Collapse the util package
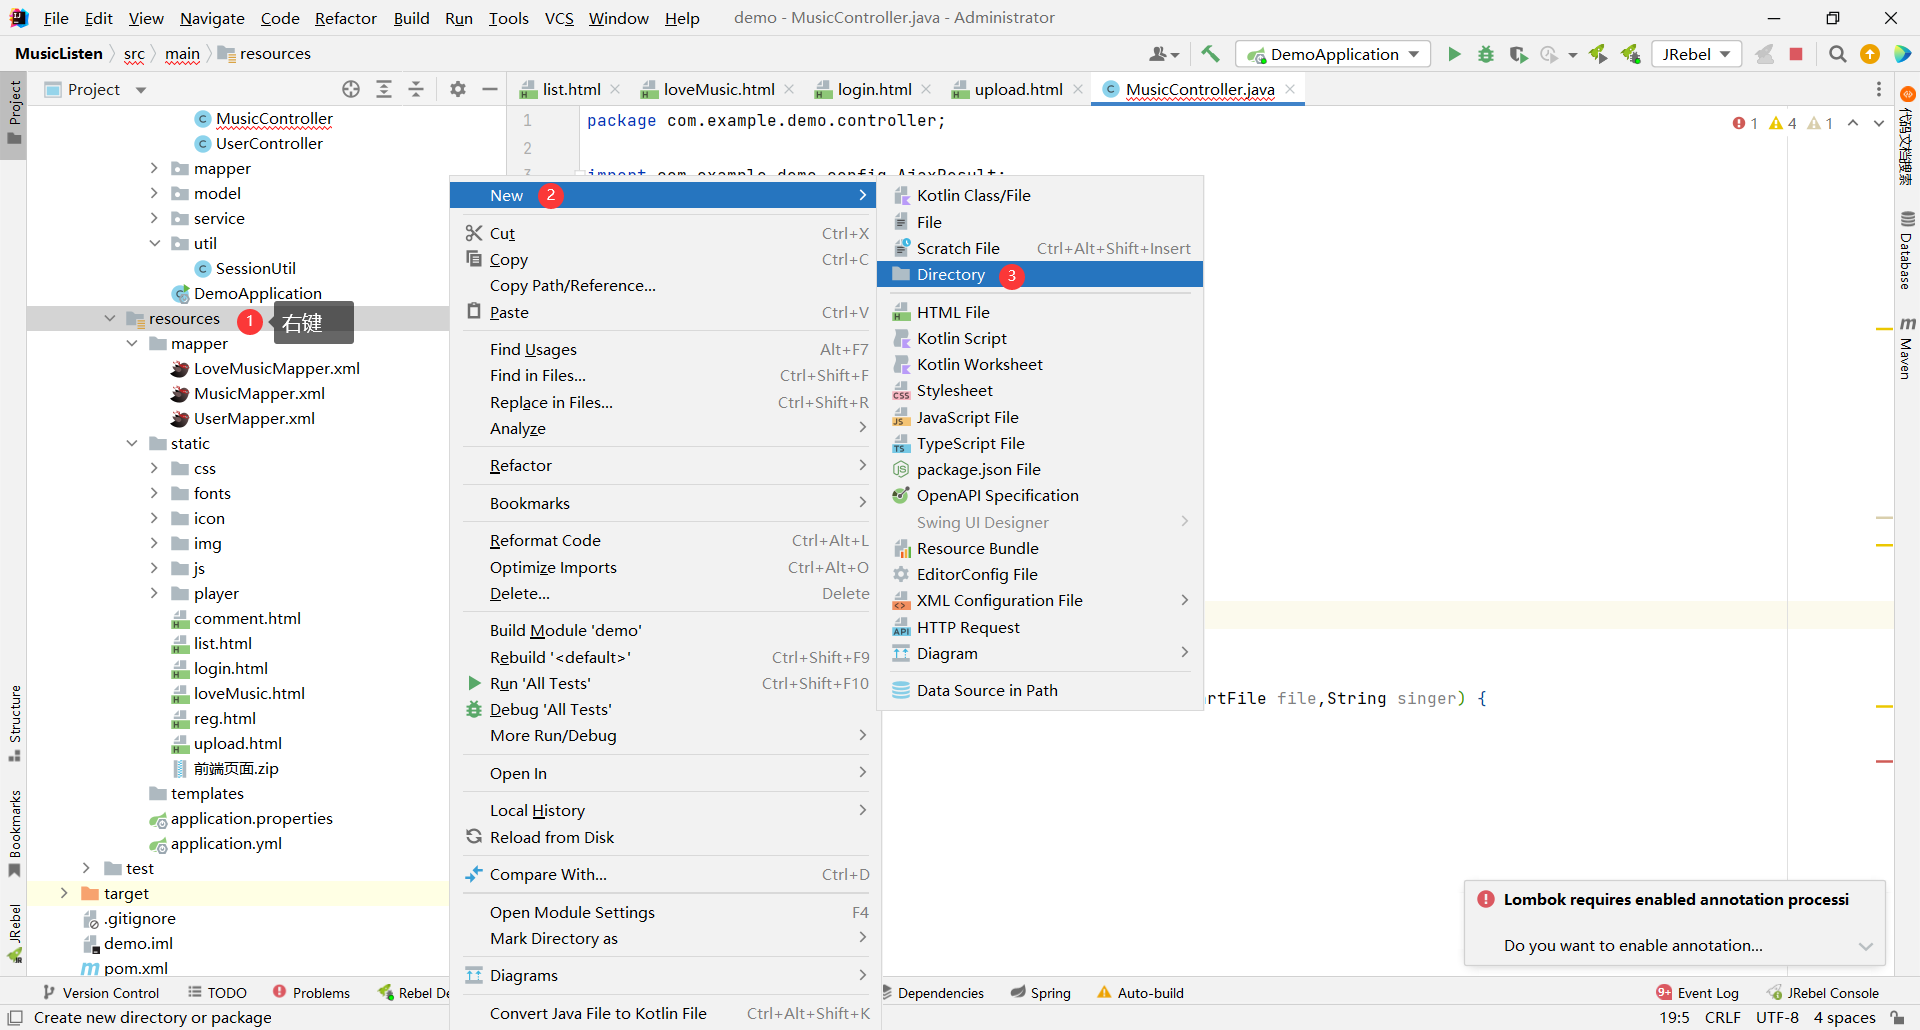 tap(155, 243)
